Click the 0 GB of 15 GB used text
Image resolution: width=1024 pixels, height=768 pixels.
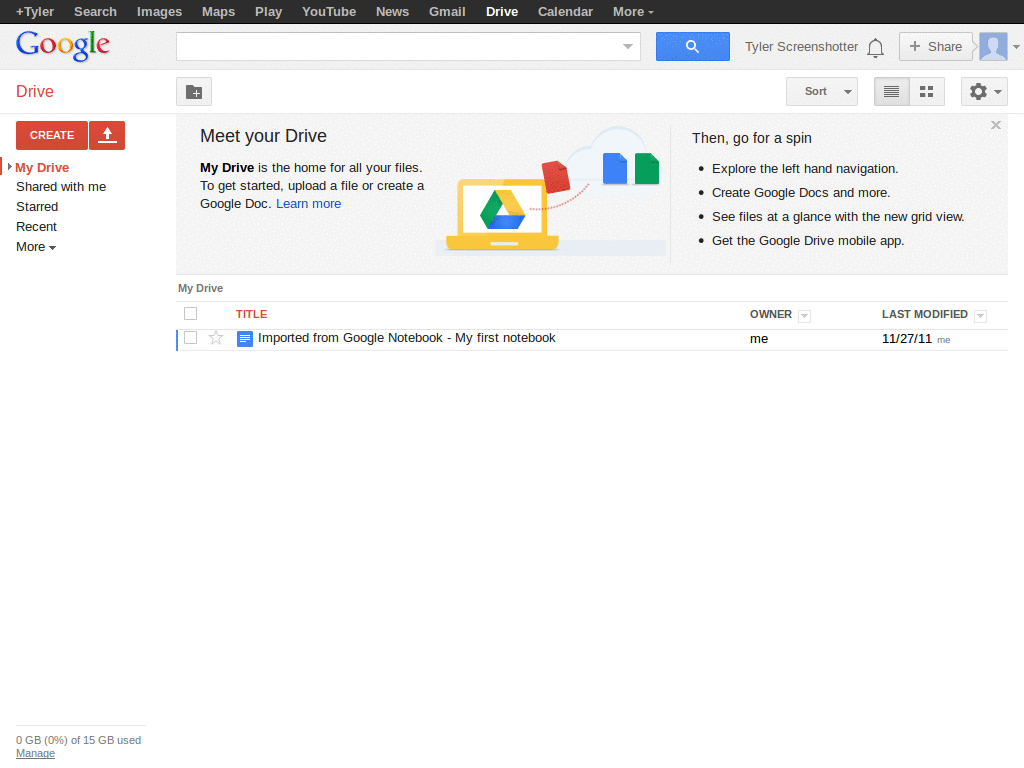tap(78, 740)
